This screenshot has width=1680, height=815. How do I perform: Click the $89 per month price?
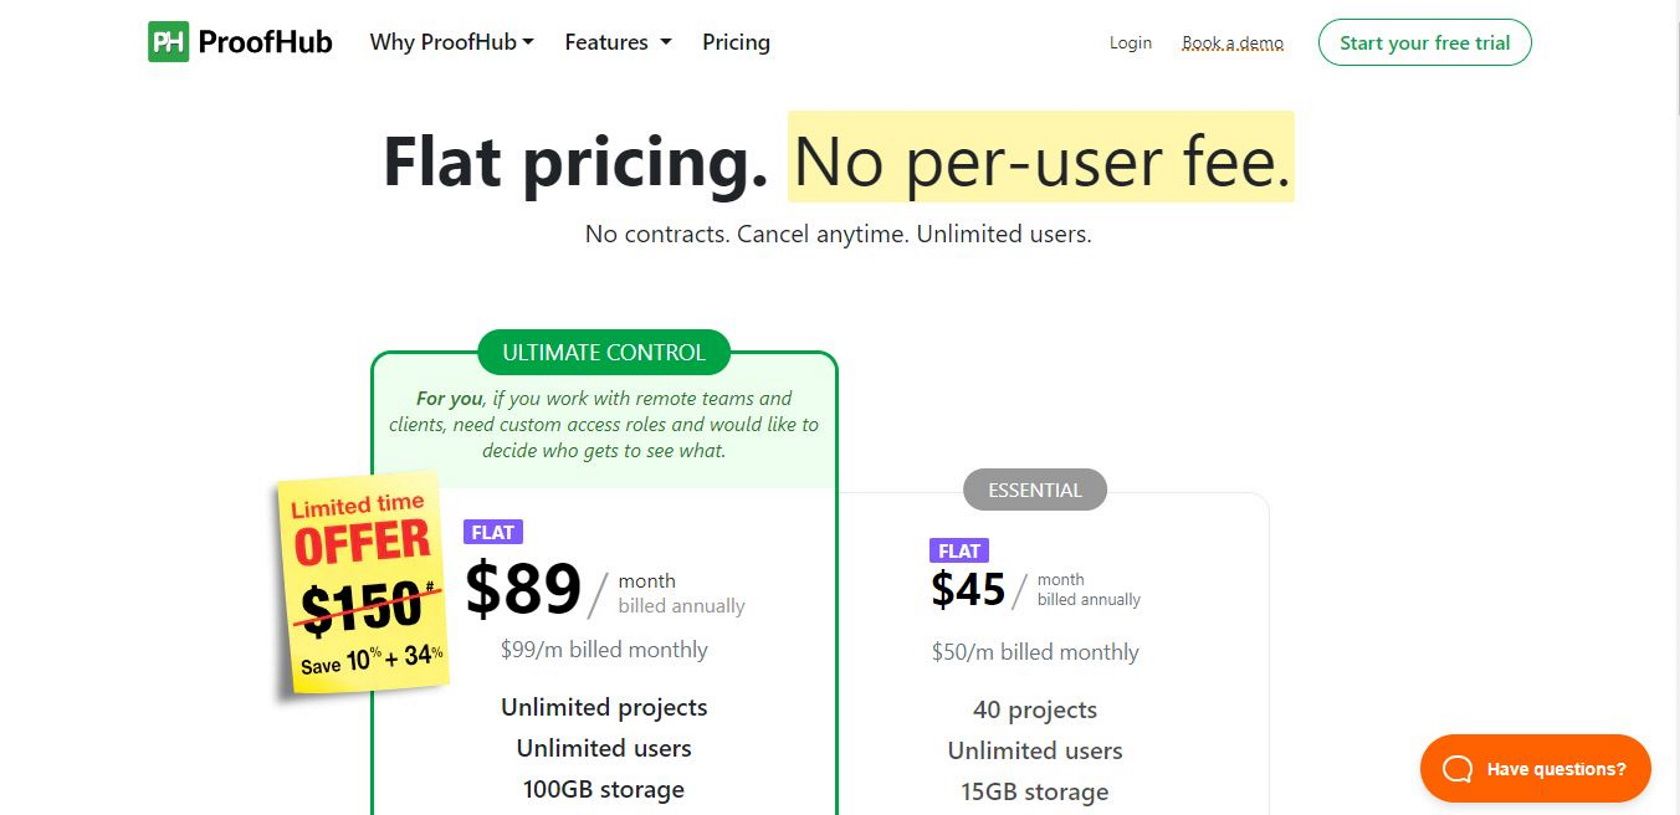524,588
